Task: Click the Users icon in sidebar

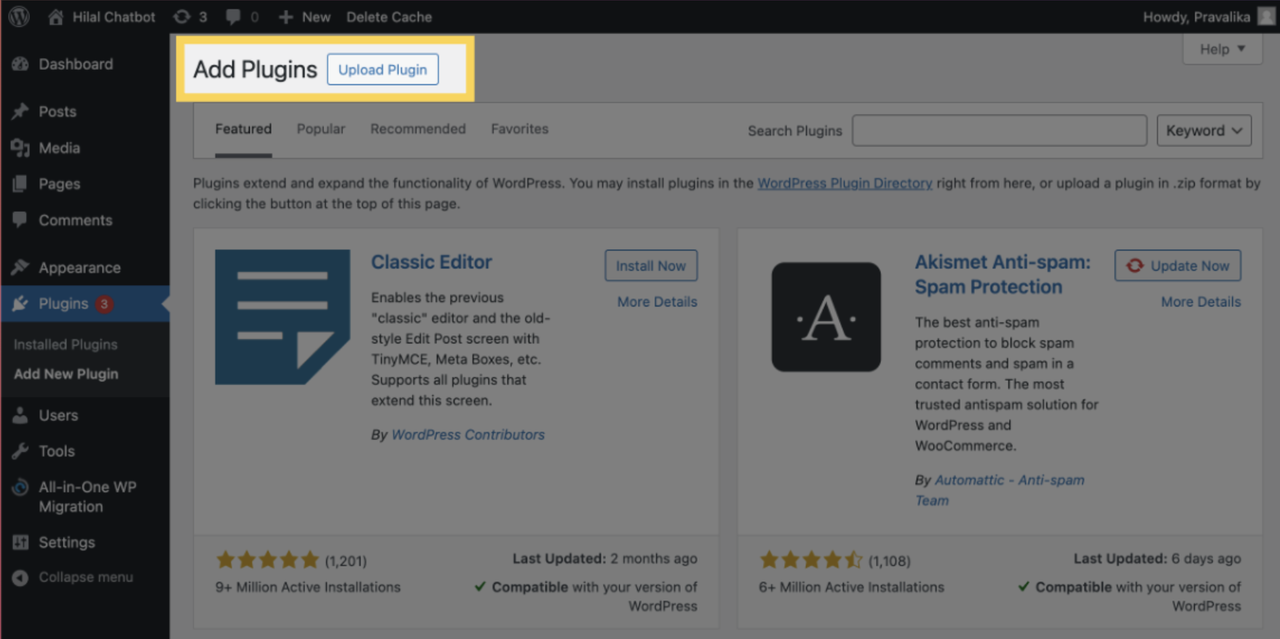Action: (x=20, y=415)
